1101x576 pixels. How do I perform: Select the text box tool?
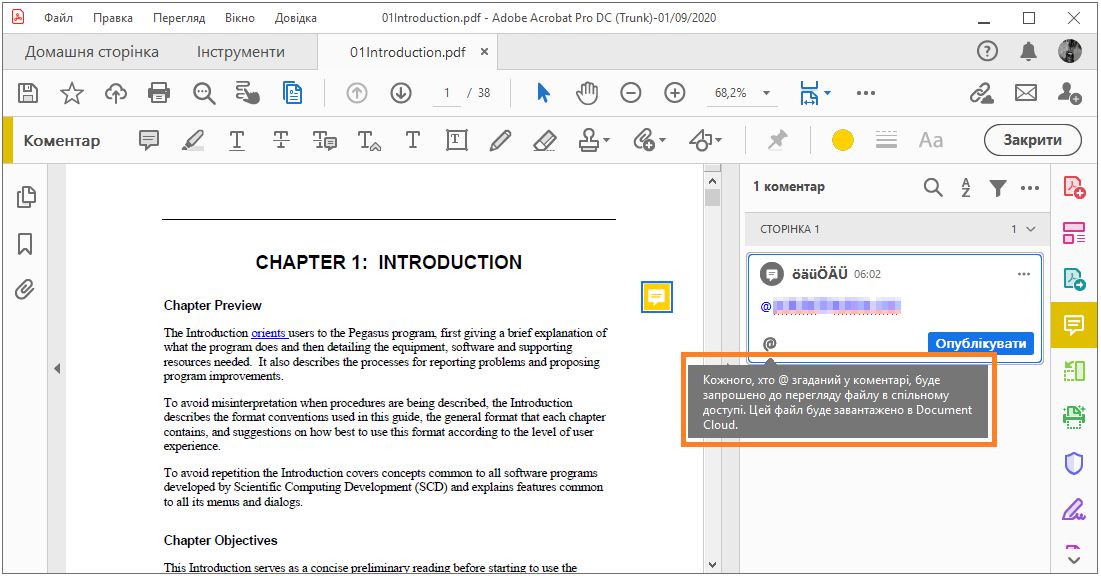tap(456, 140)
